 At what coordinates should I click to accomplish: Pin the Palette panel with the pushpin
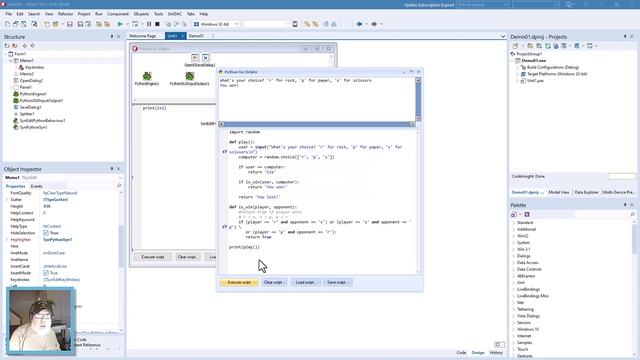[625, 205]
